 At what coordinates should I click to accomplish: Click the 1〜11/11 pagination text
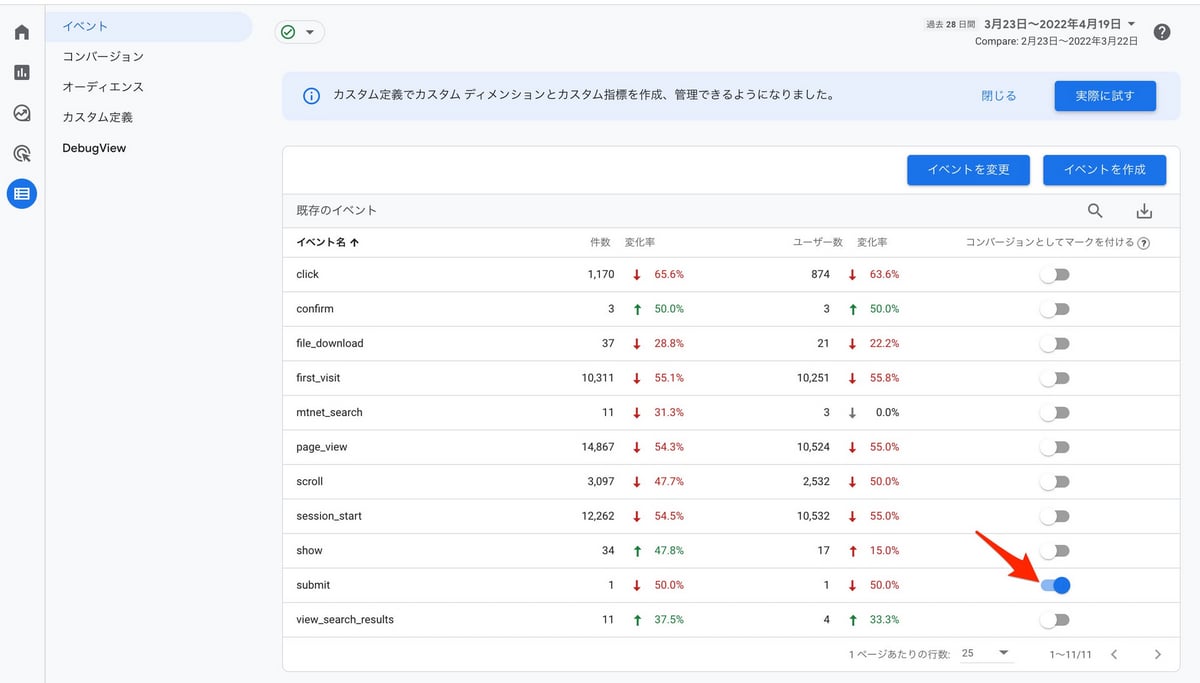tap(1070, 654)
